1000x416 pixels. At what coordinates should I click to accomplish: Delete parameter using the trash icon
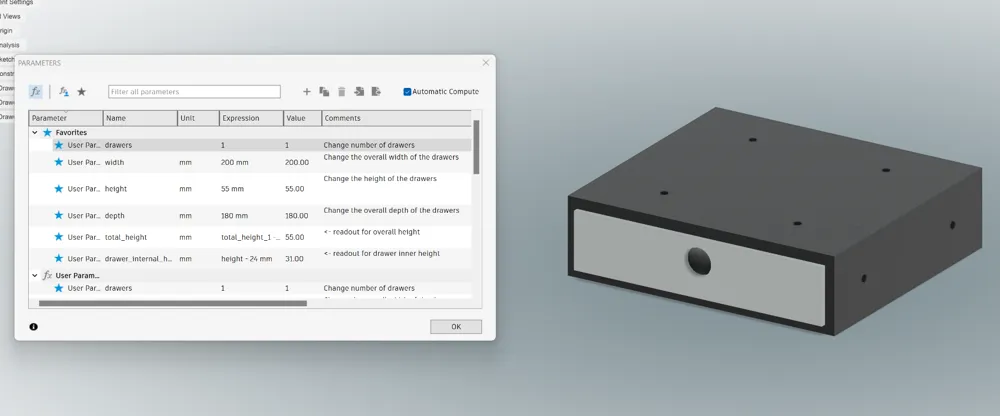[x=341, y=92]
